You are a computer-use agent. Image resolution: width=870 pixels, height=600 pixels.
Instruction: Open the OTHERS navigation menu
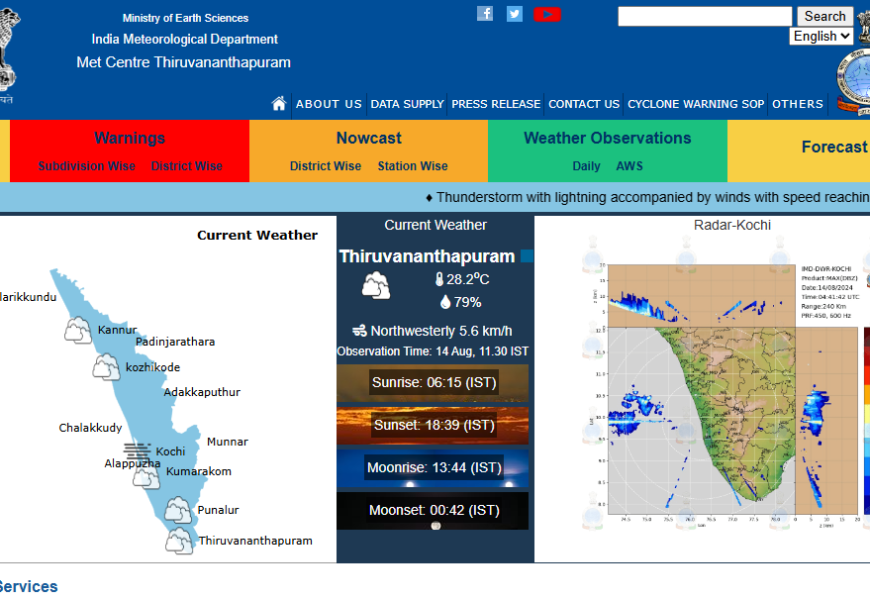[797, 104]
